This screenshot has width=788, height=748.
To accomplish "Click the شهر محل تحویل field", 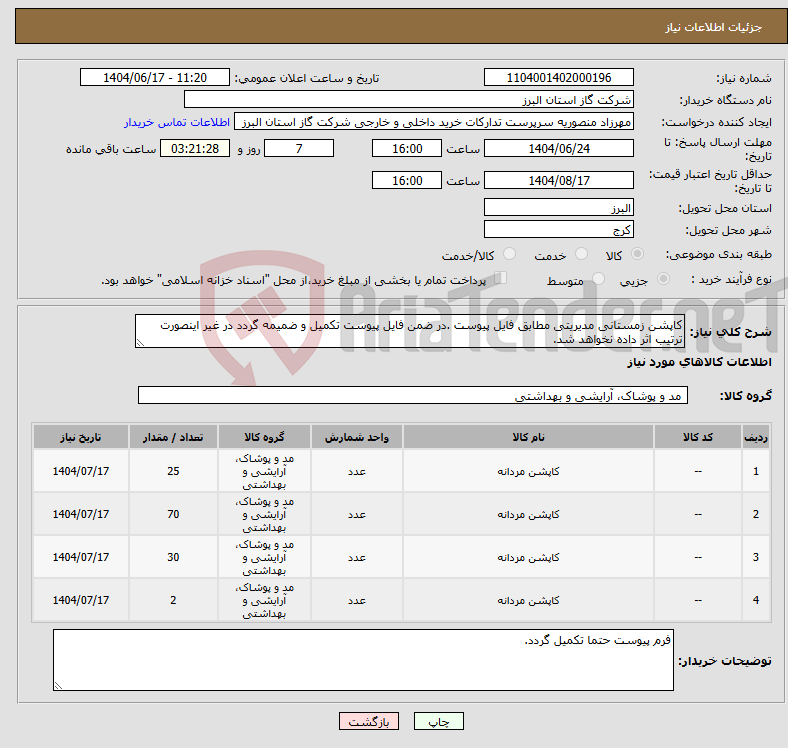I will pos(558,229).
